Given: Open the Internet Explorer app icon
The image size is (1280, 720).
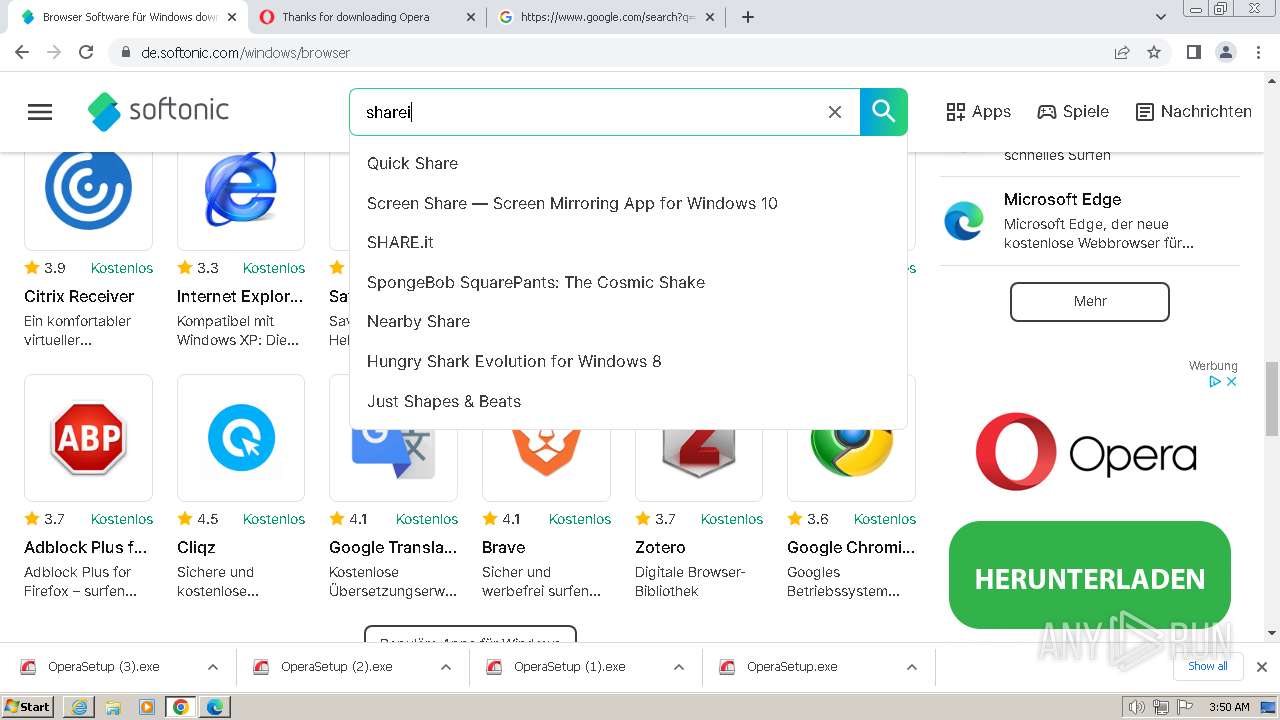Looking at the screenshot, I should (x=241, y=190).
